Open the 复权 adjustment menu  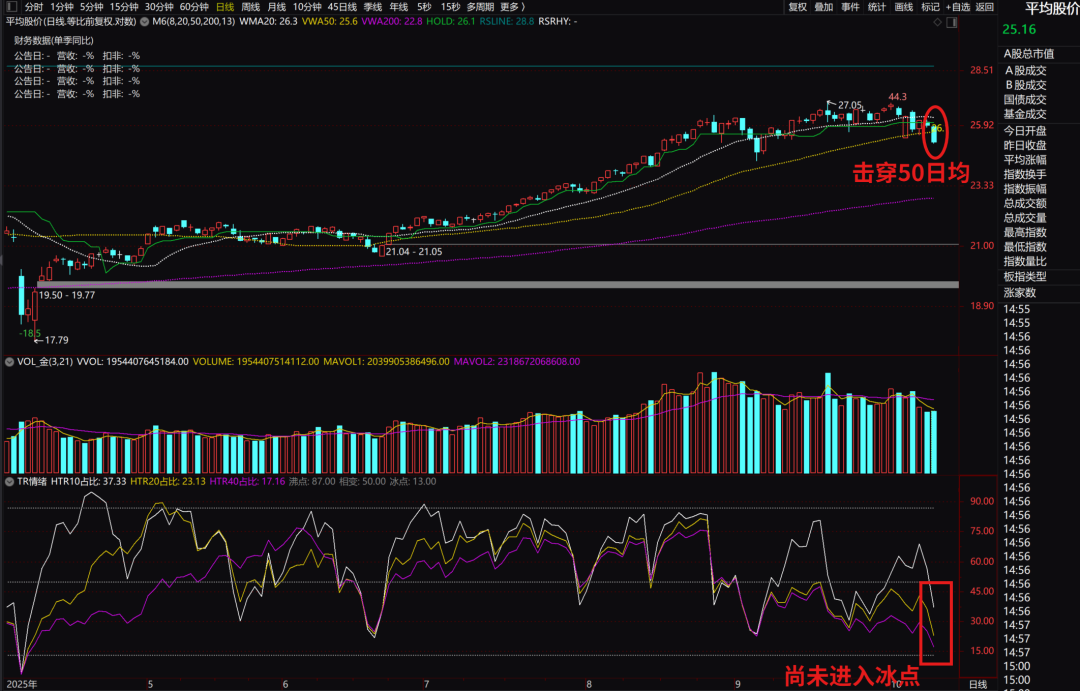click(798, 7)
